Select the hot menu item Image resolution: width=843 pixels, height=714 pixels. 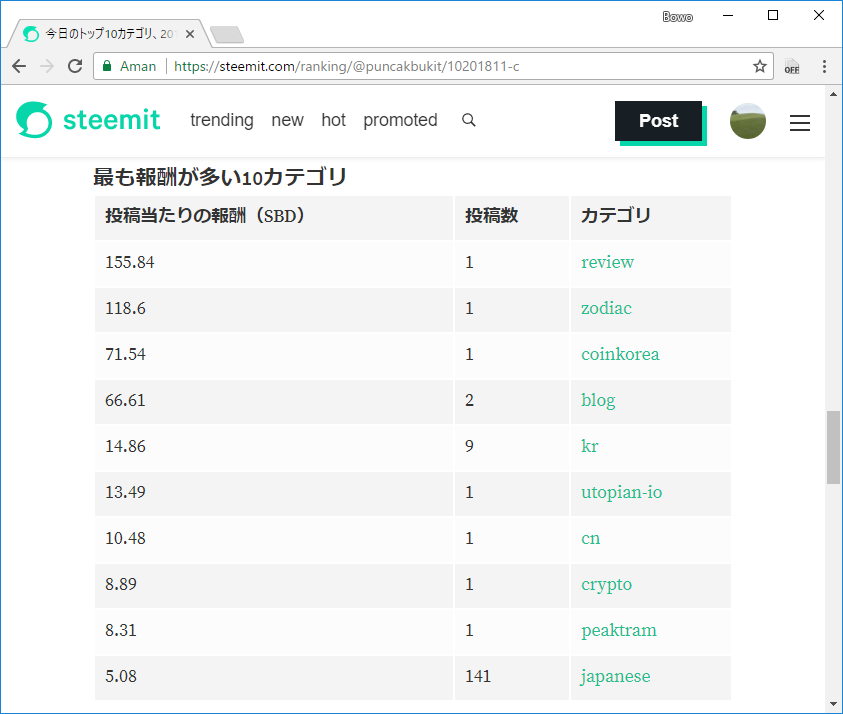pyautogui.click(x=333, y=120)
